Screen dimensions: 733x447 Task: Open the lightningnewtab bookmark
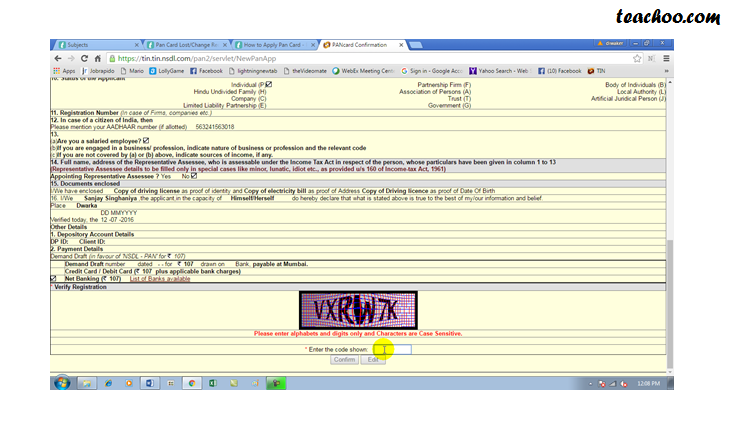coord(253,71)
